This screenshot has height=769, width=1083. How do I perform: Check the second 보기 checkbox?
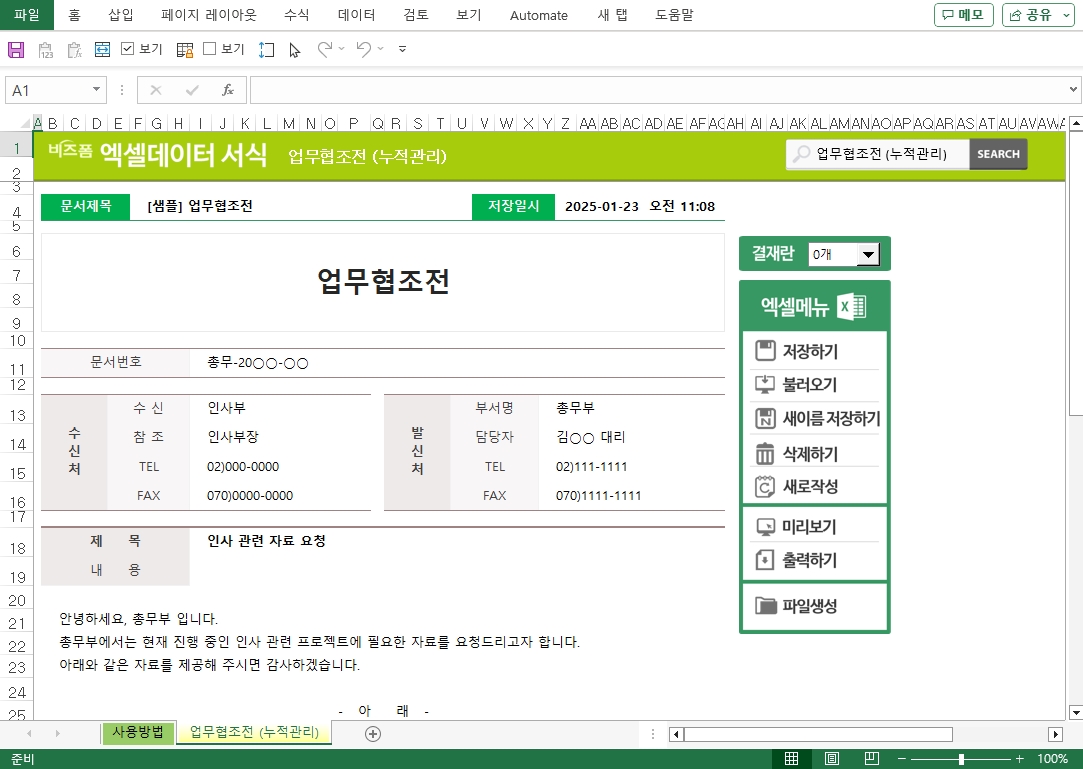click(210, 49)
